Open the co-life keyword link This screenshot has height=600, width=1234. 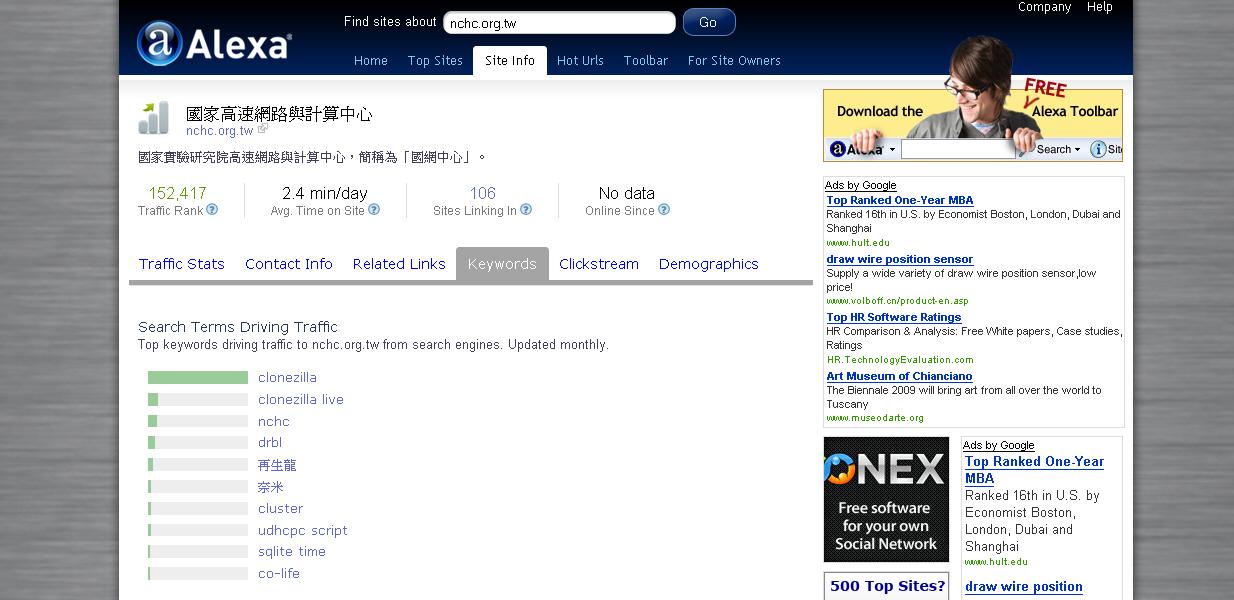(x=279, y=574)
